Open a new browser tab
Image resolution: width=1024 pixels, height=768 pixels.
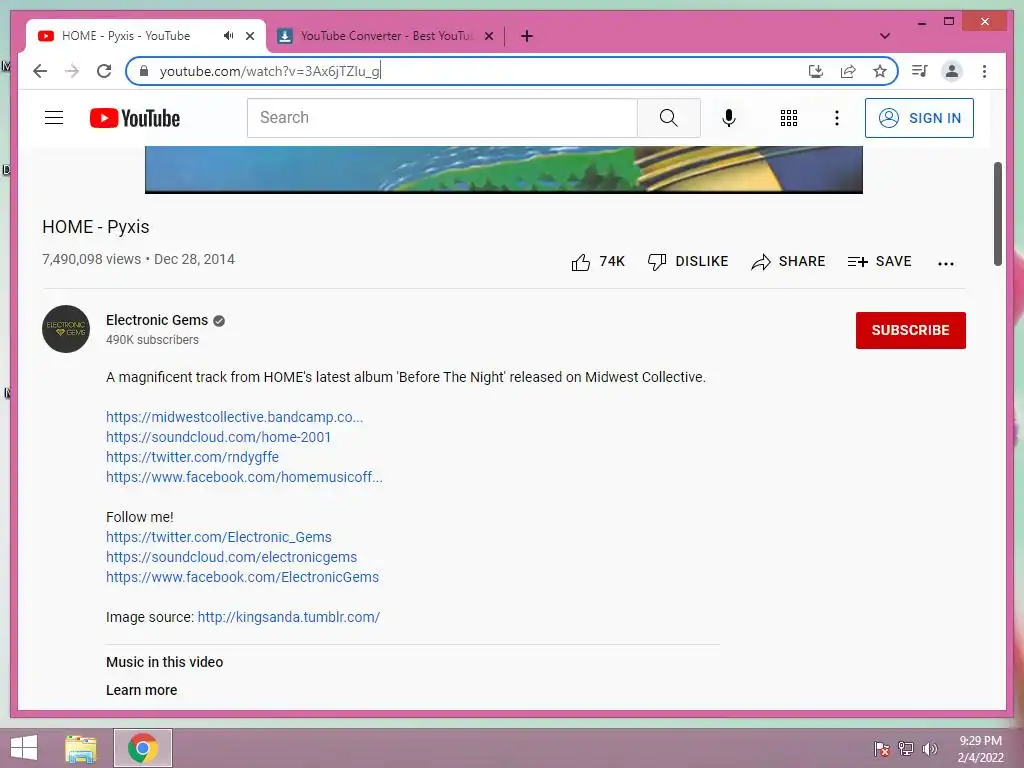click(526, 36)
